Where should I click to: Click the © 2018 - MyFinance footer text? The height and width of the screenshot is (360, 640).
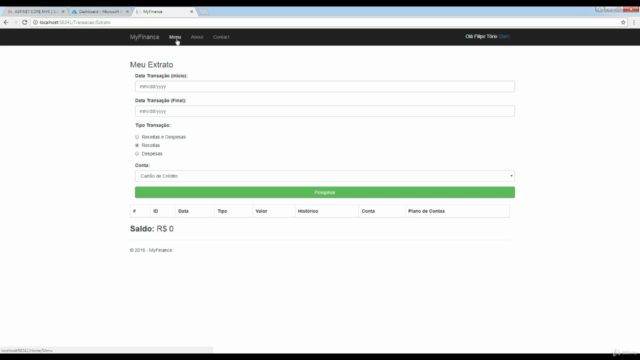click(151, 250)
